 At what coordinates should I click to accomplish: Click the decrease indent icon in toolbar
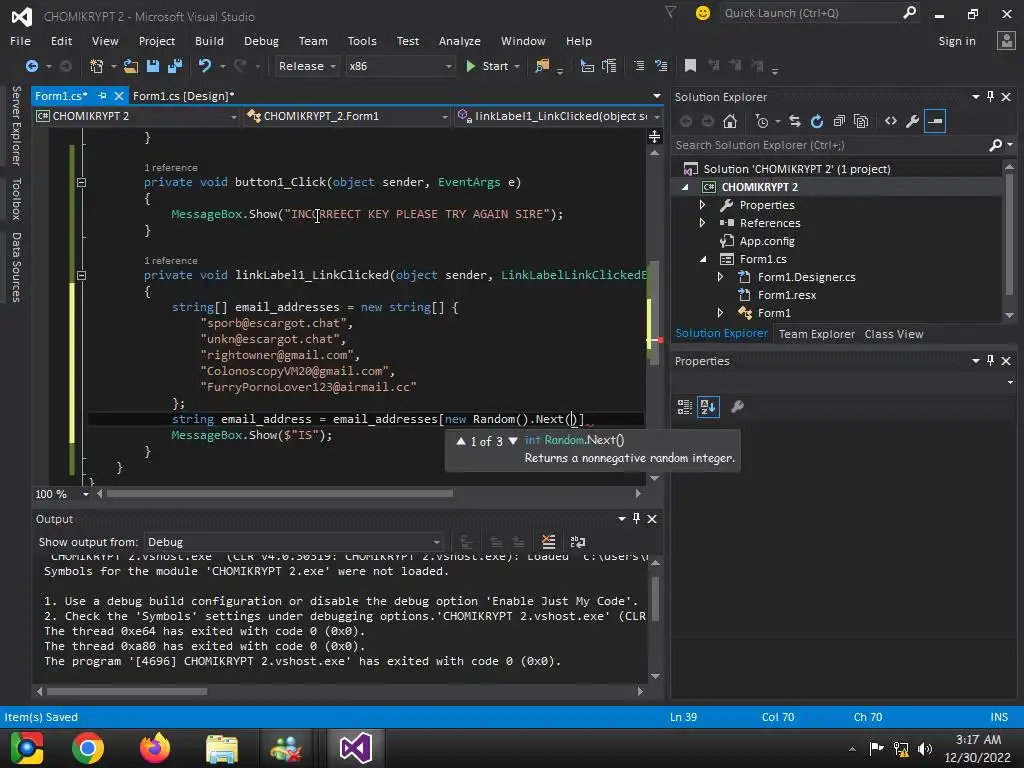[x=639, y=65]
